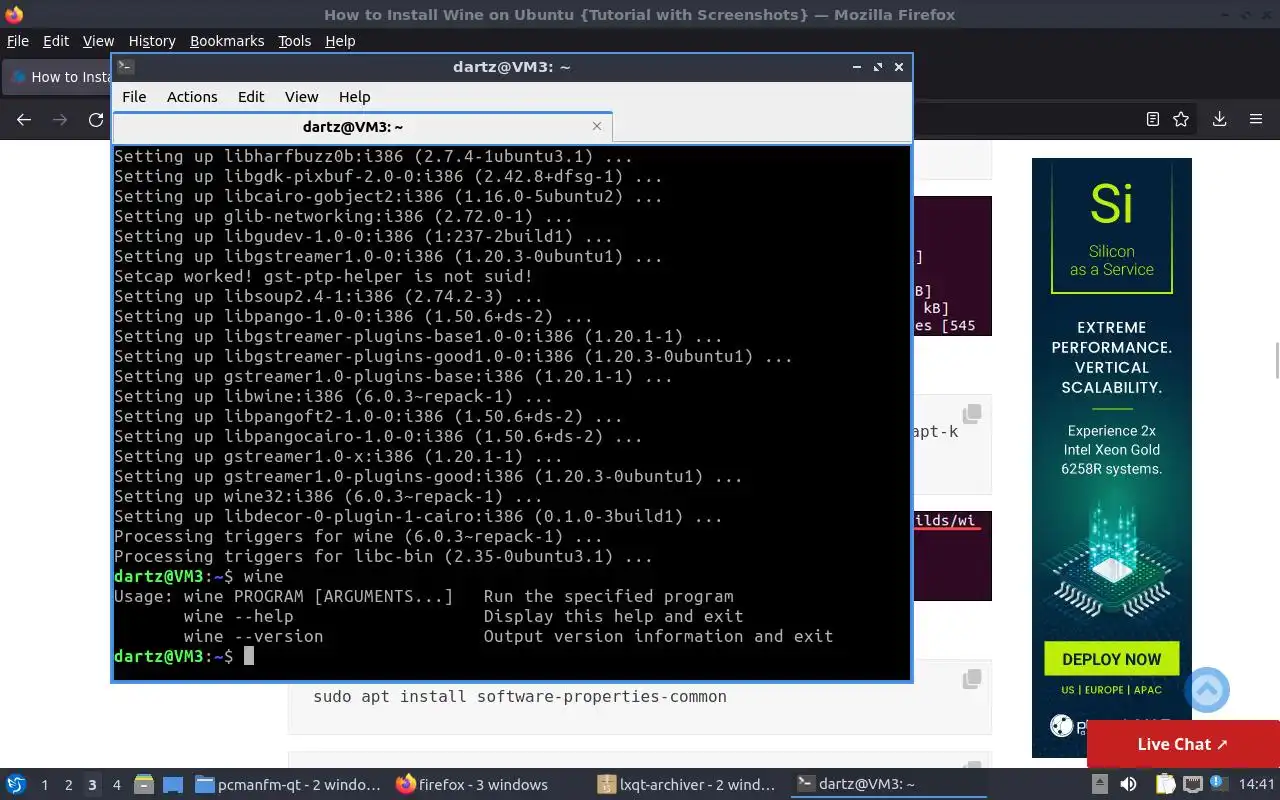This screenshot has width=1280, height=800.
Task: Click Firefox reload button
Action: [x=96, y=119]
